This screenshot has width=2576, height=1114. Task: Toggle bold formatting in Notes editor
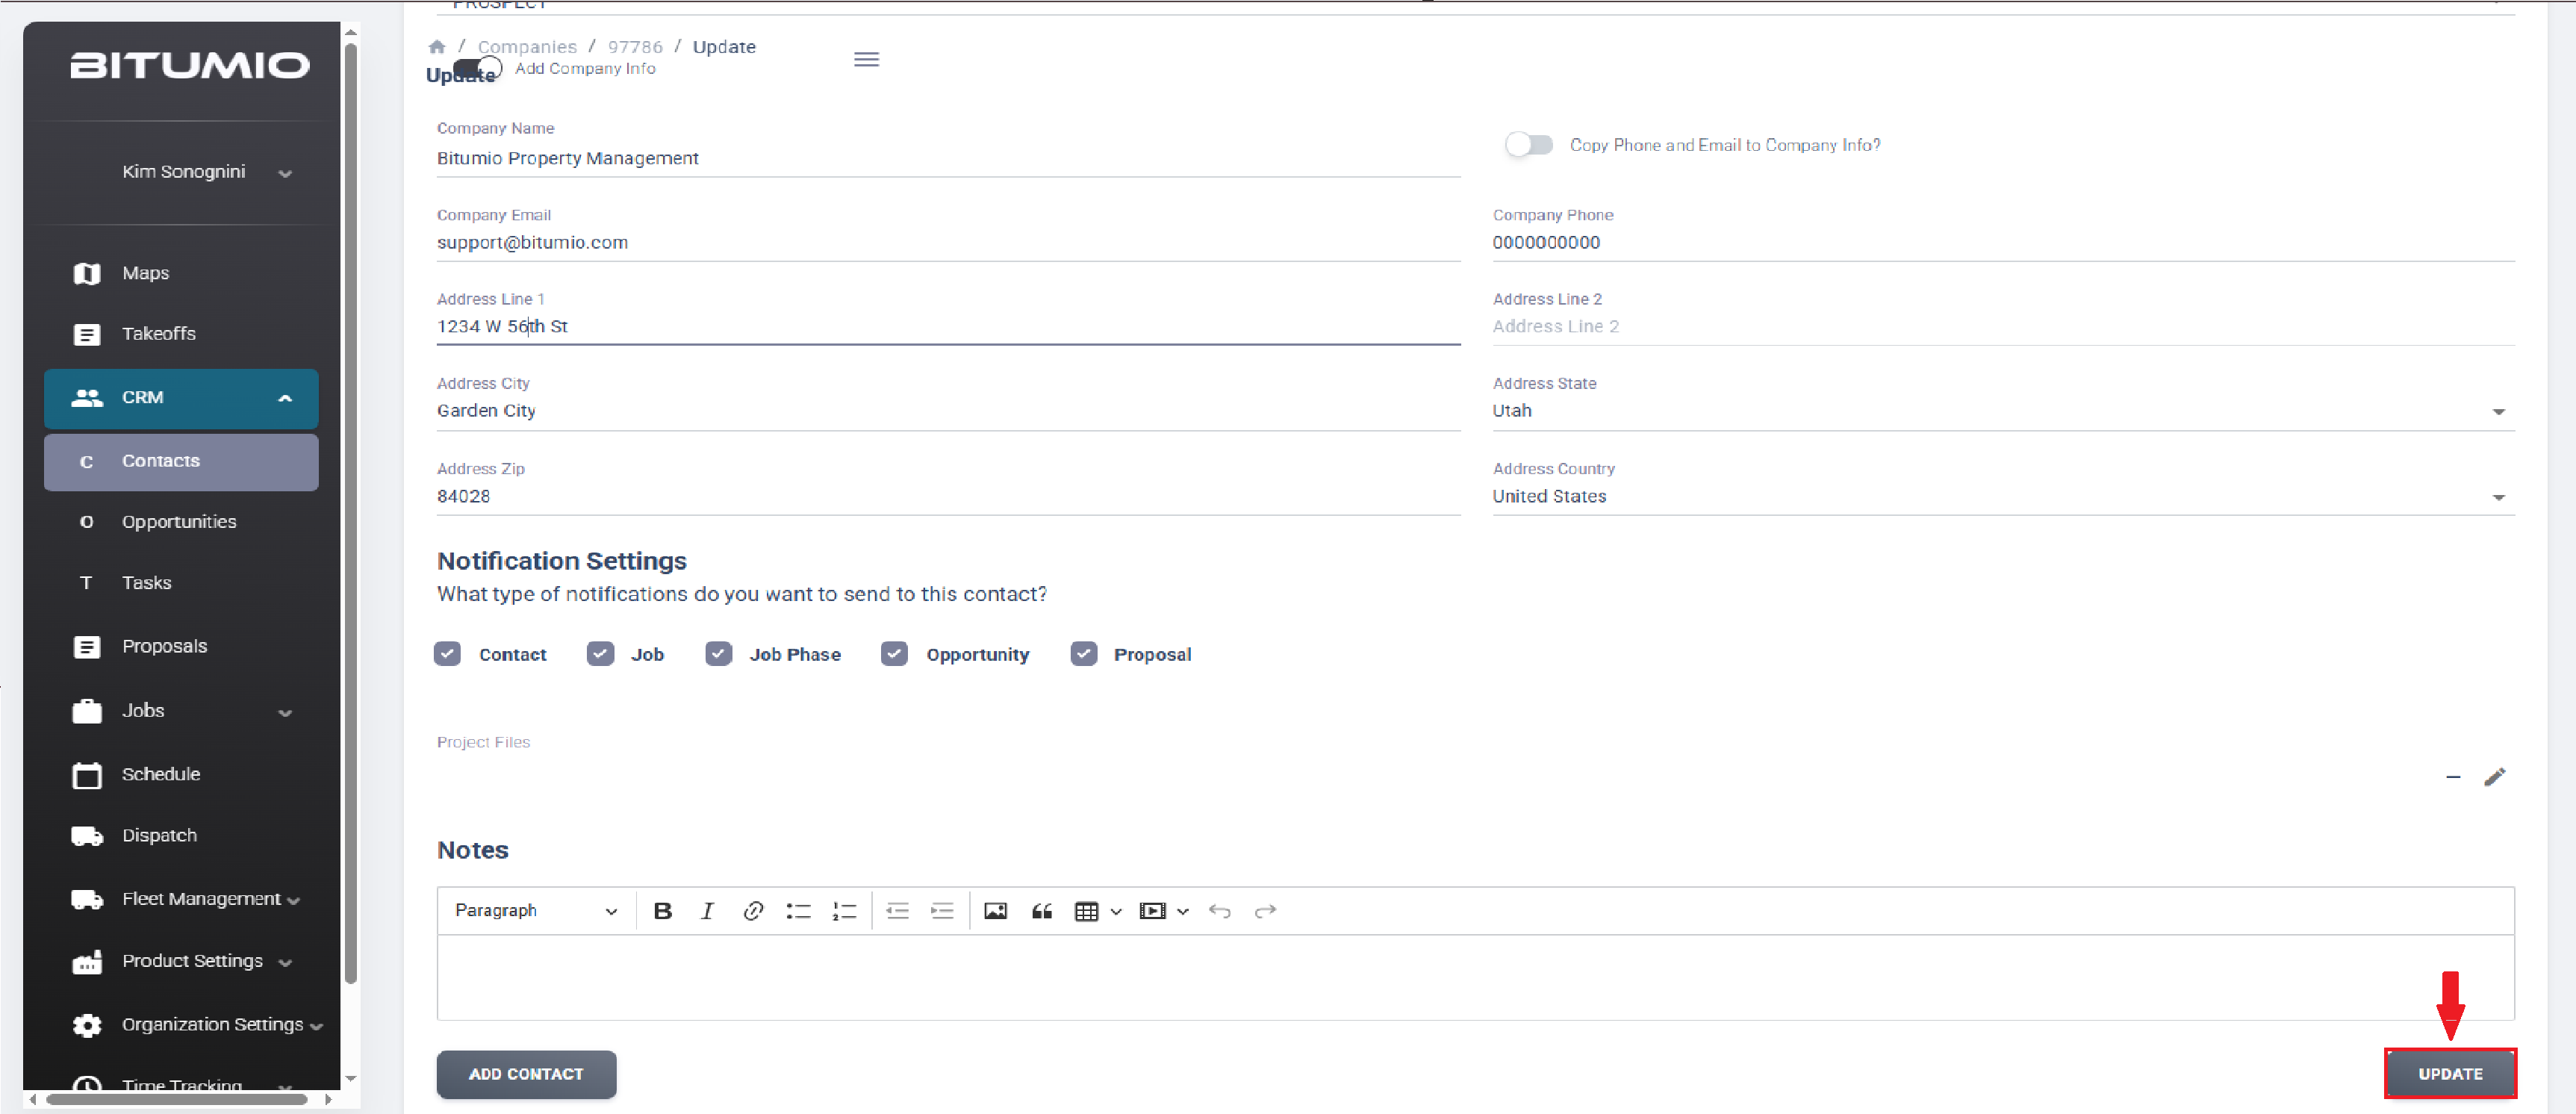(662, 911)
